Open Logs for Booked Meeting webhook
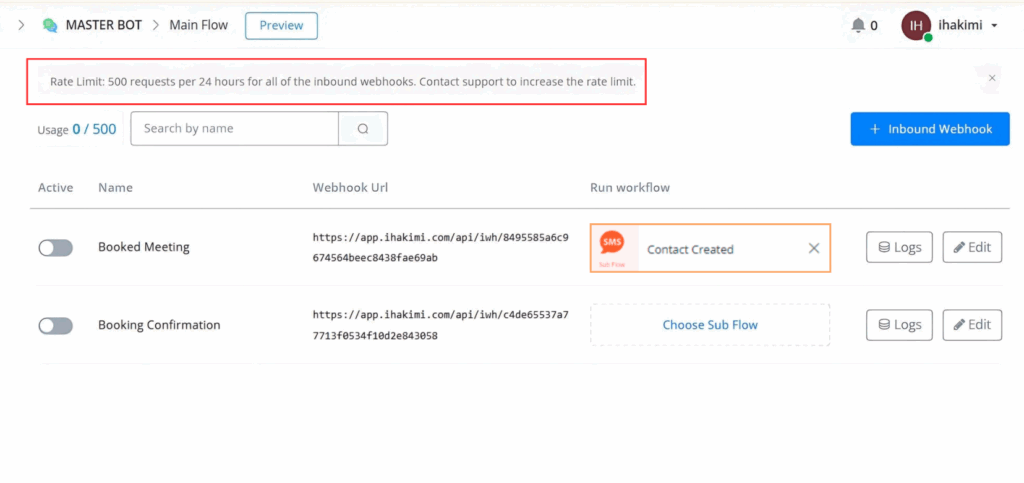Image resolution: width=1024 pixels, height=483 pixels. (899, 247)
